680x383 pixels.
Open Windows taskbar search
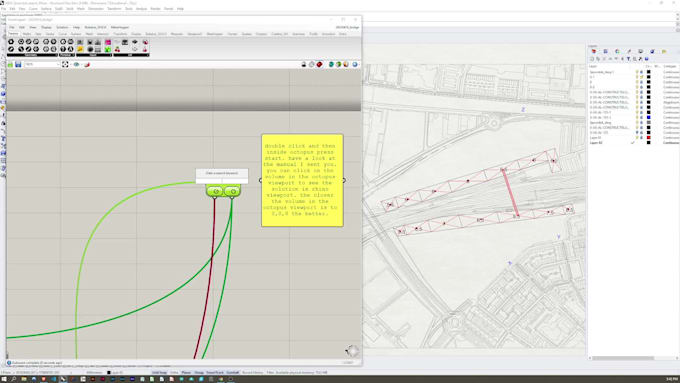(14, 379)
